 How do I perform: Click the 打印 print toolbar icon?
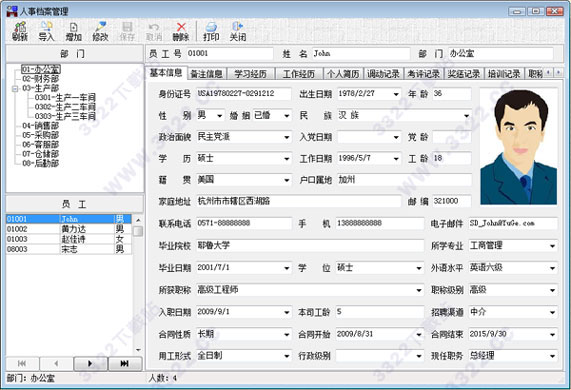click(211, 31)
